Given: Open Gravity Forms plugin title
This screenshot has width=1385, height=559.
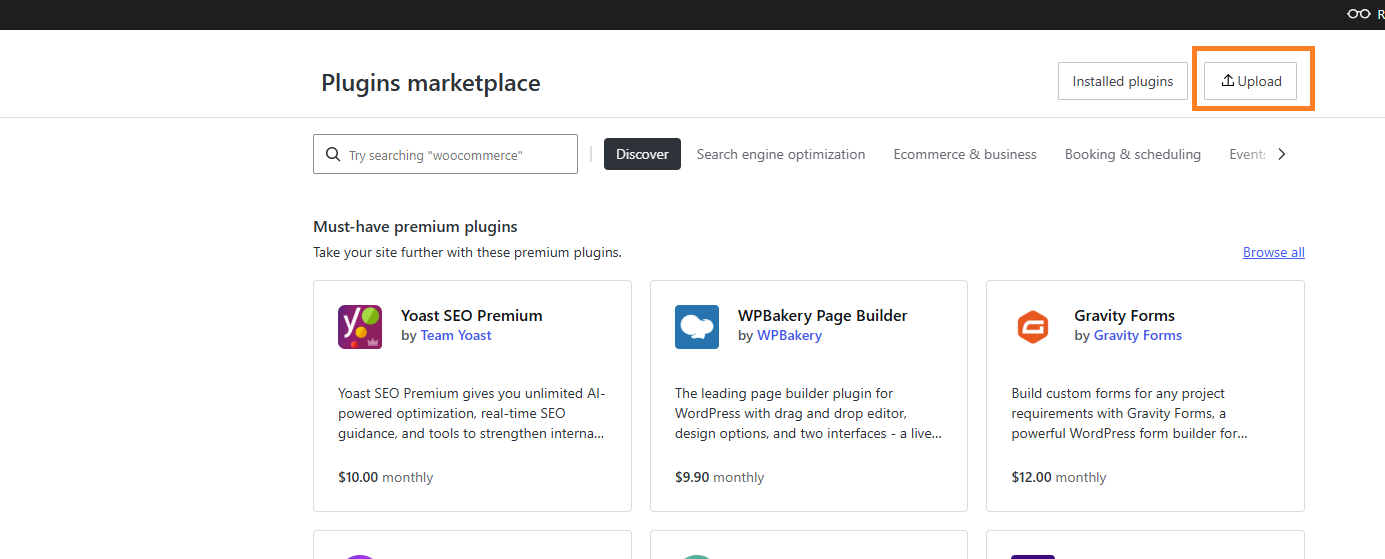Looking at the screenshot, I should [x=1125, y=315].
